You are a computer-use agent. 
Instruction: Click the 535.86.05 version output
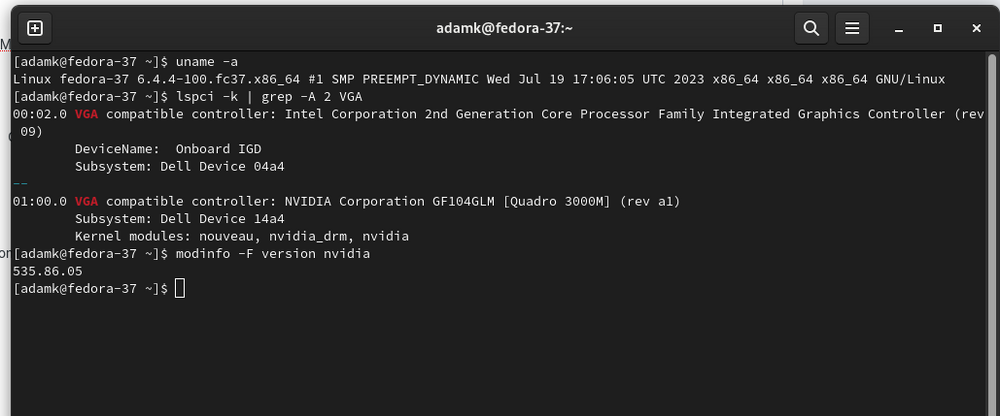pyautogui.click(x=48, y=271)
